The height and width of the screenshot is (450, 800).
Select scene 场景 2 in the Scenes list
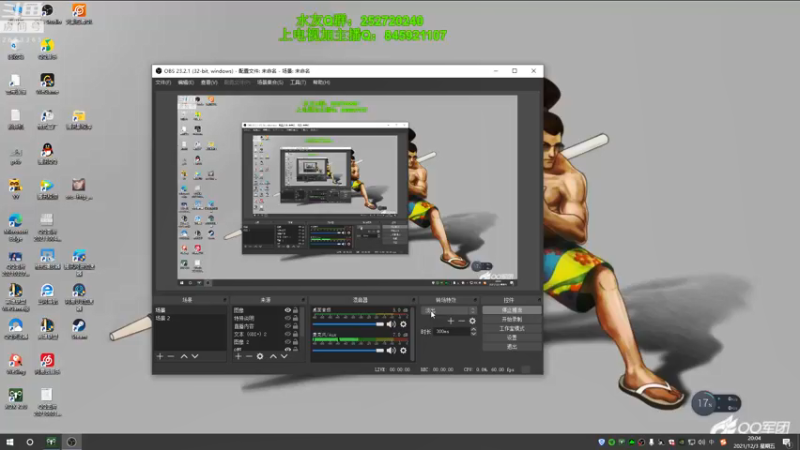[190, 318]
